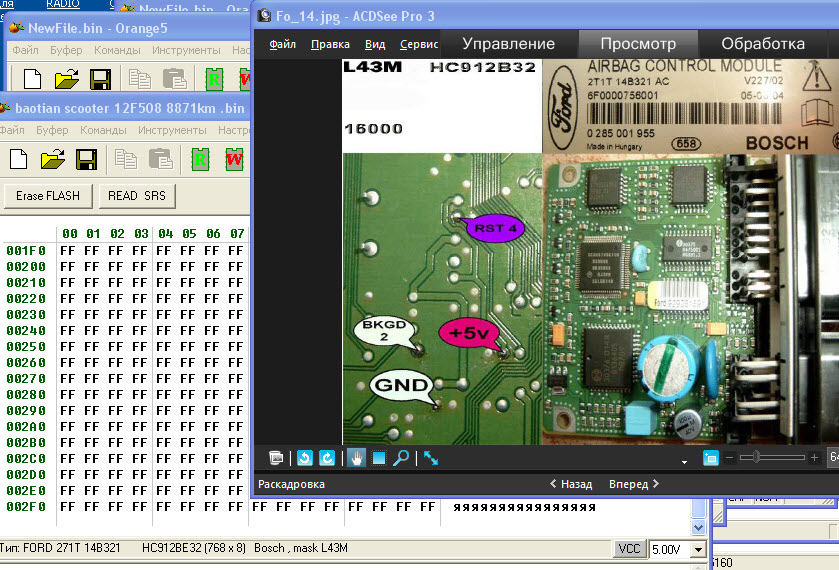Click red W write icon in baotian scooter window

coord(234,159)
